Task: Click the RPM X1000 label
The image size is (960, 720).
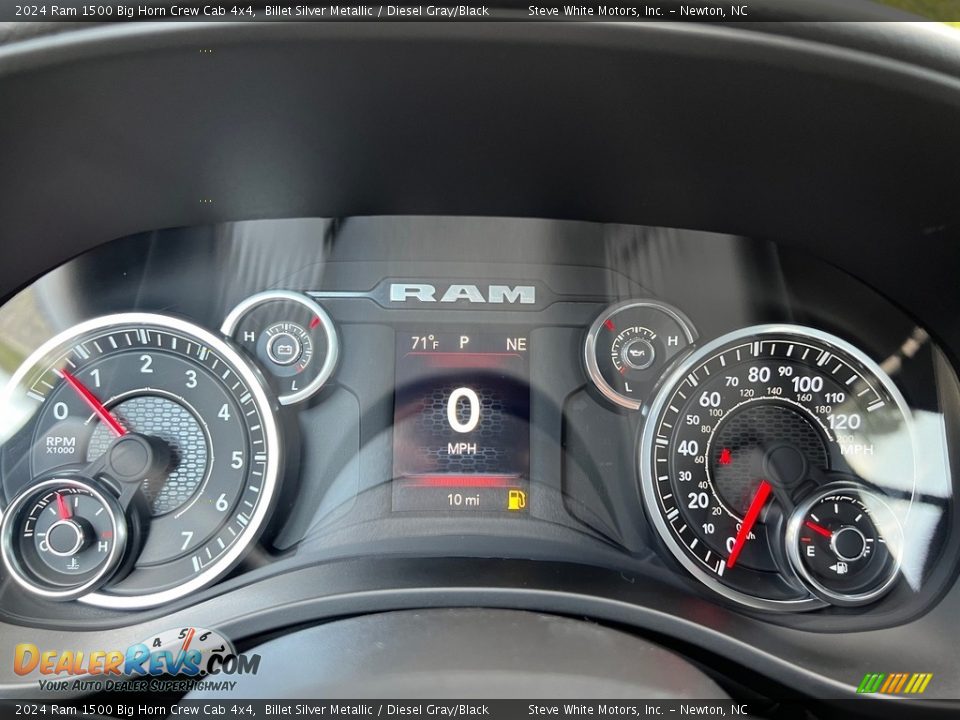Action: (60, 444)
